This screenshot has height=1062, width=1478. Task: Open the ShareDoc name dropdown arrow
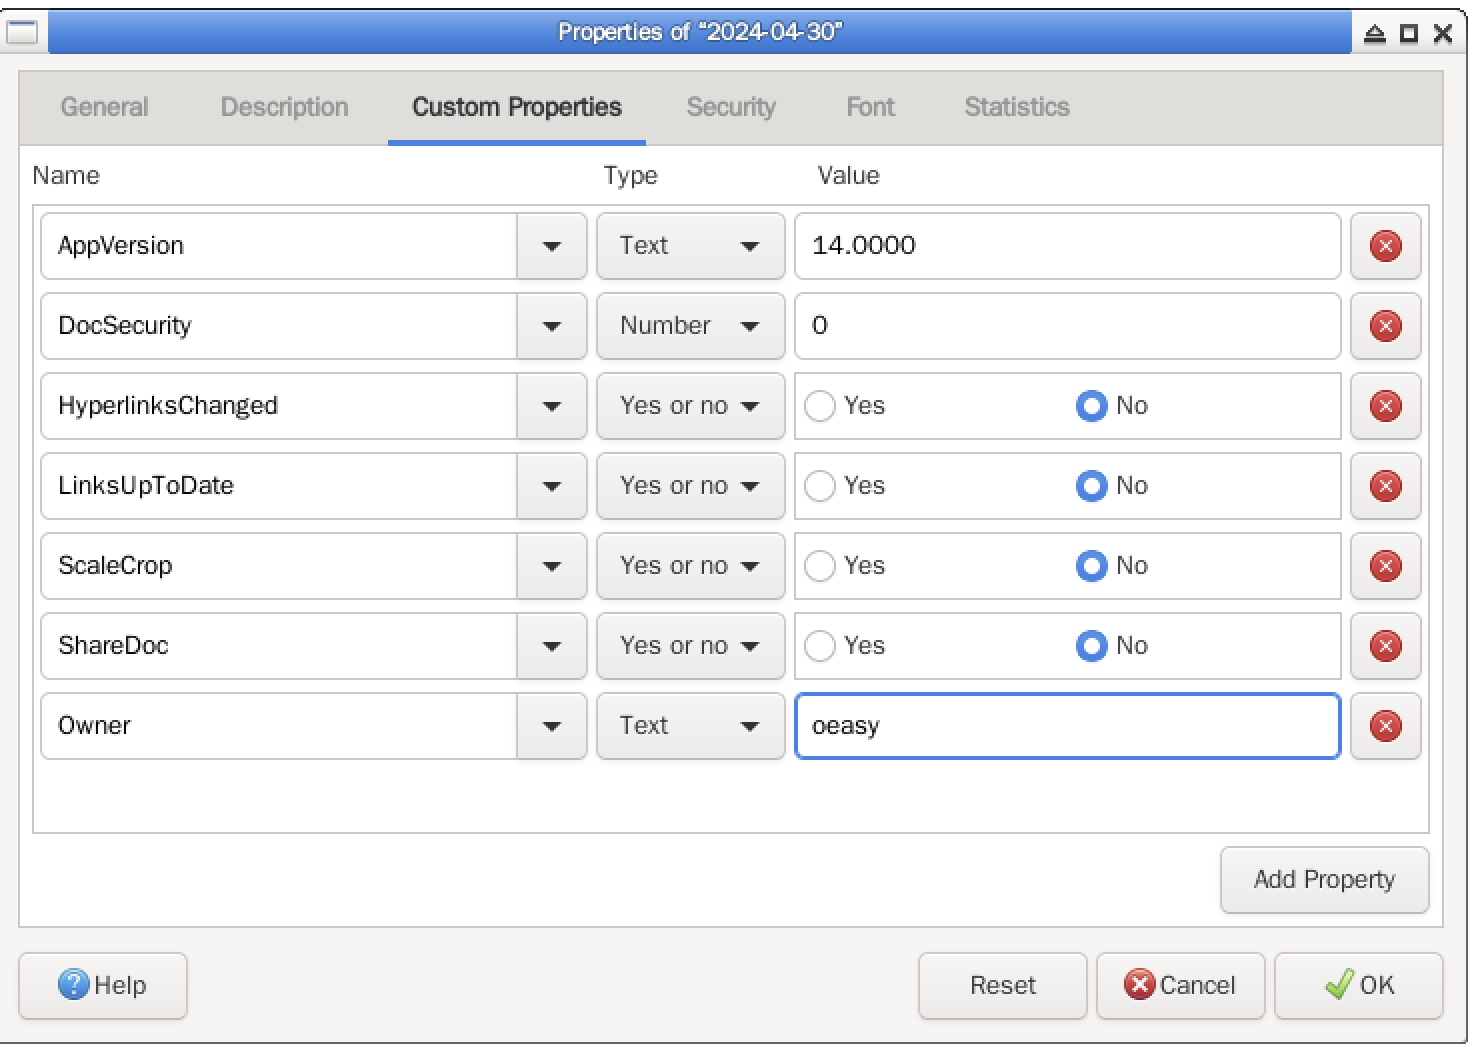pyautogui.click(x=552, y=646)
